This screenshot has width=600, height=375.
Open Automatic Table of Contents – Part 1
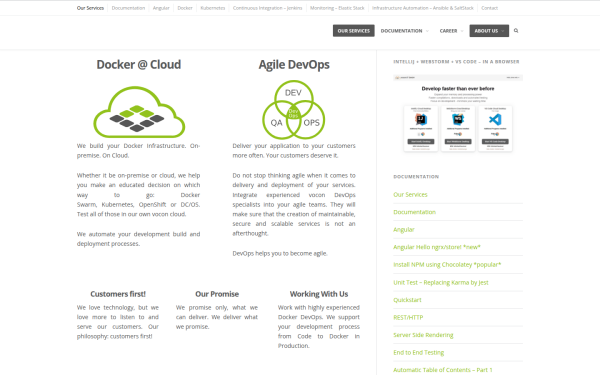pos(443,370)
